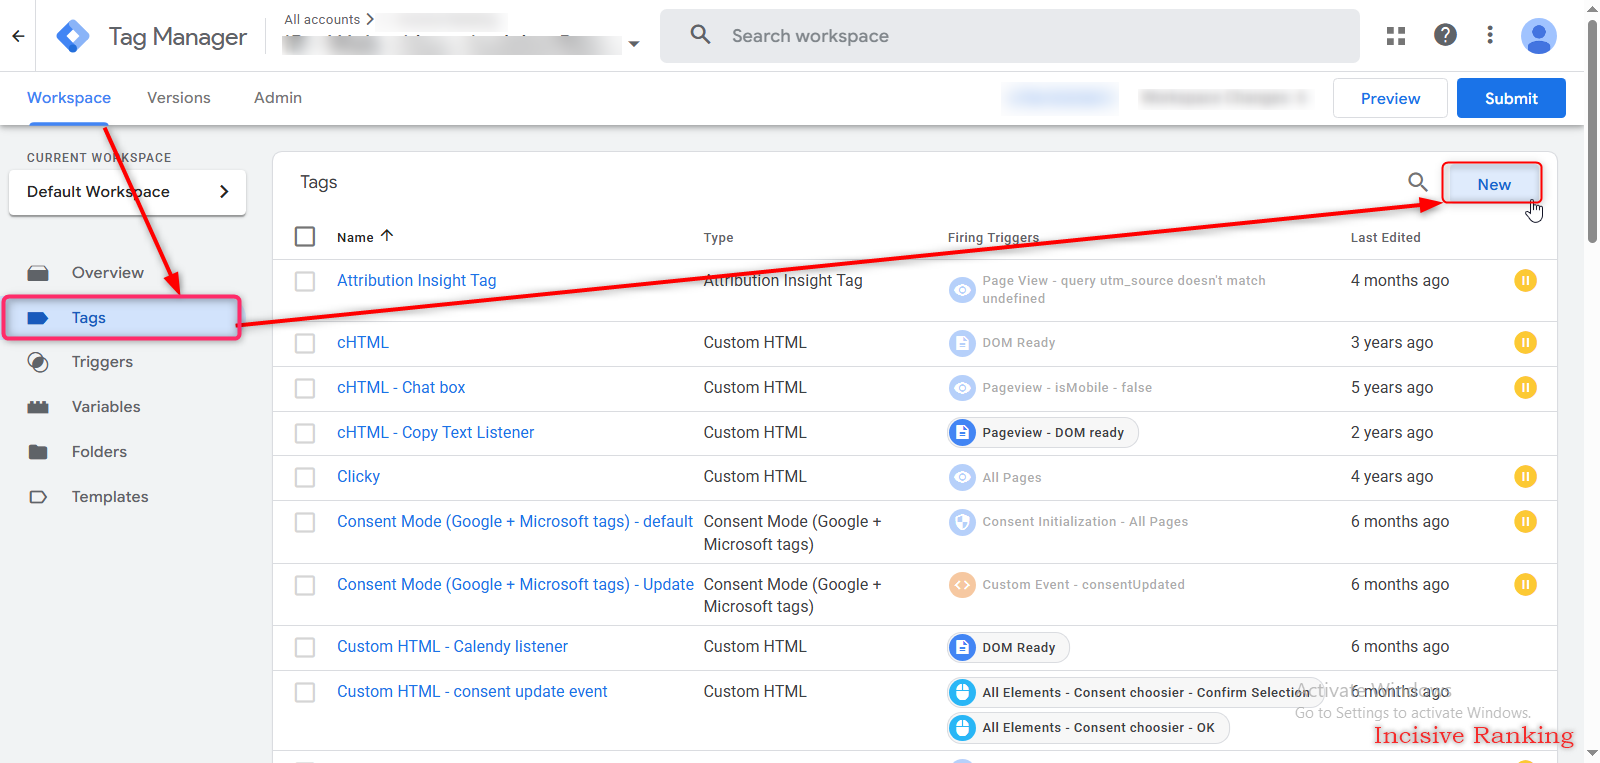Check Consent Mode Update row checkbox

pos(305,586)
